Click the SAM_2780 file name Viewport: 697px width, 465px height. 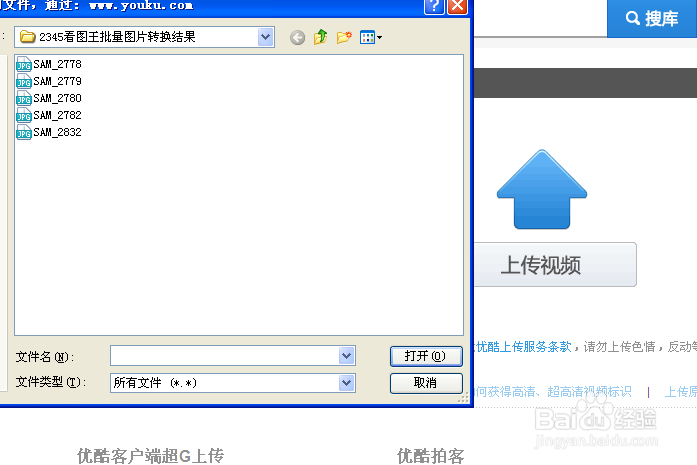coord(57,98)
